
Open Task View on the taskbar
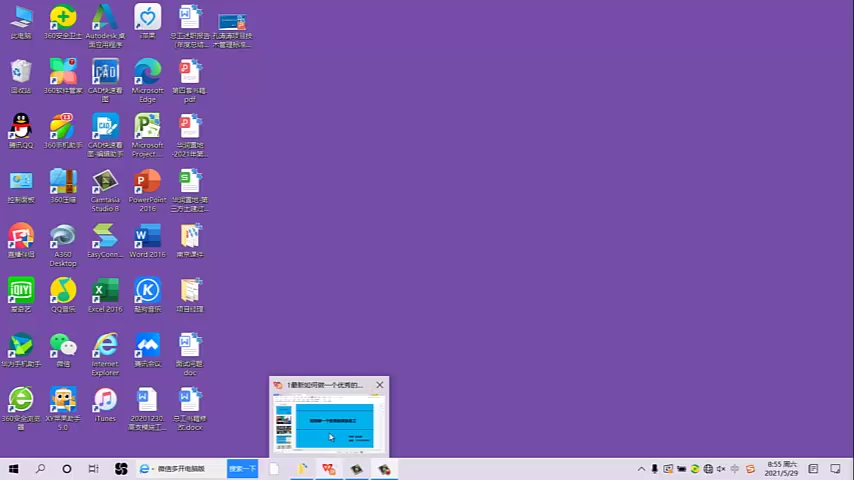click(93, 469)
